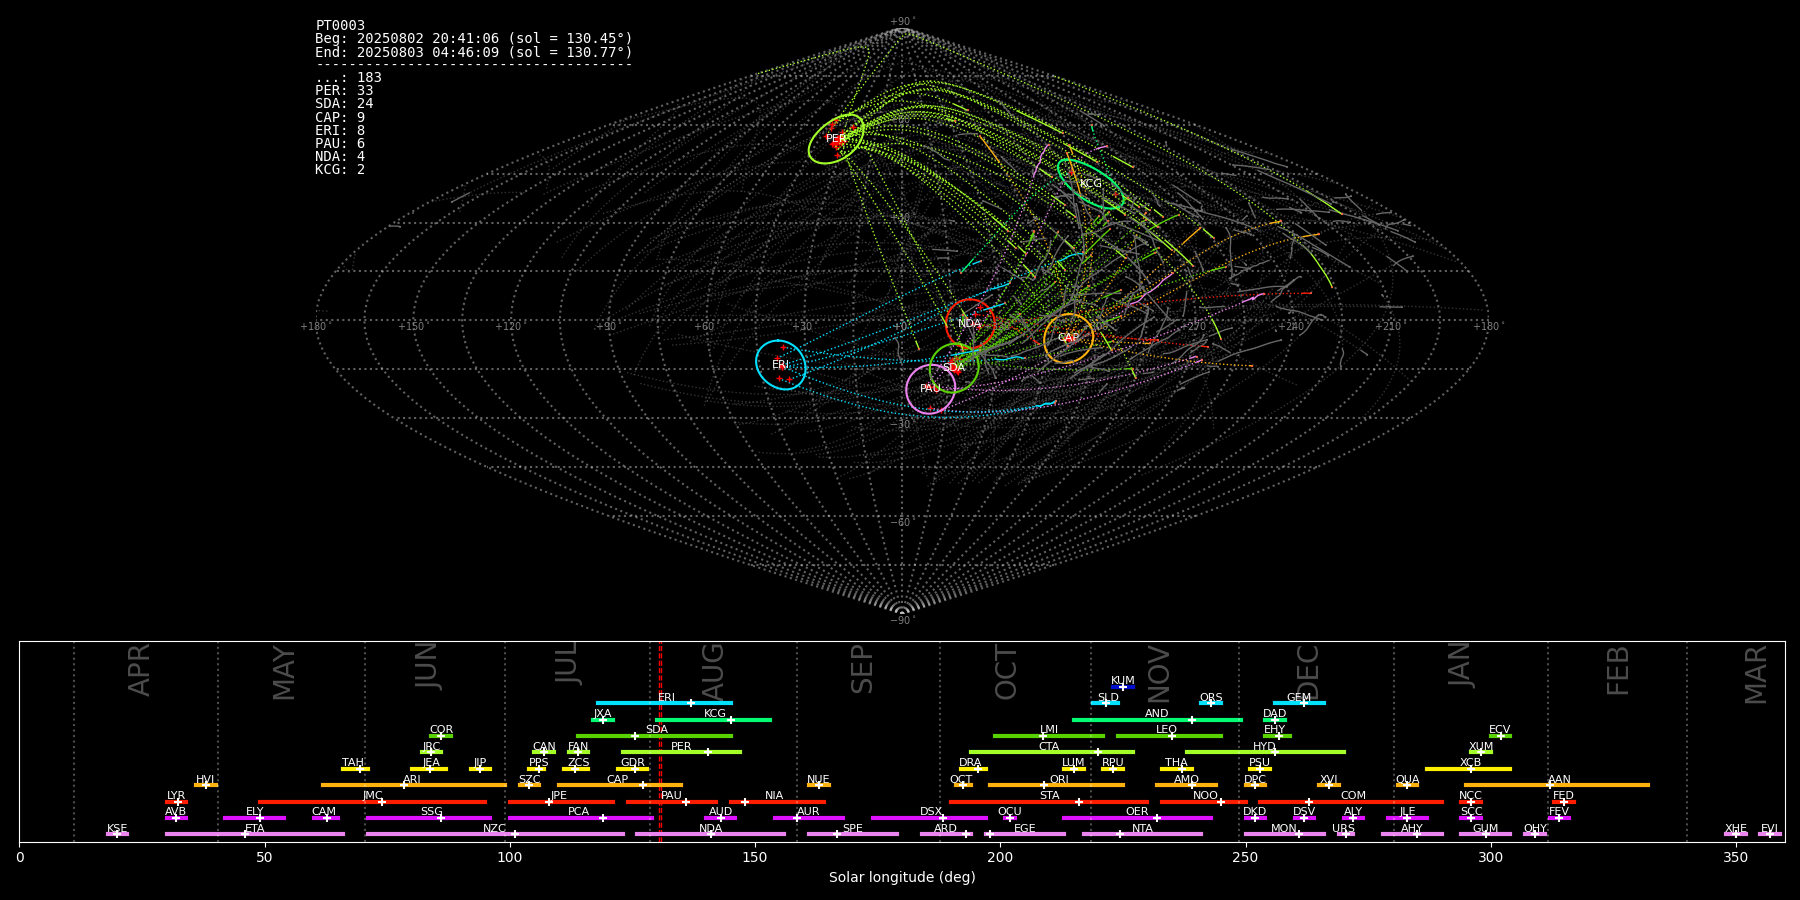Click the QUA shower bar in timeline
This screenshot has width=1800, height=900.
(x=1407, y=785)
